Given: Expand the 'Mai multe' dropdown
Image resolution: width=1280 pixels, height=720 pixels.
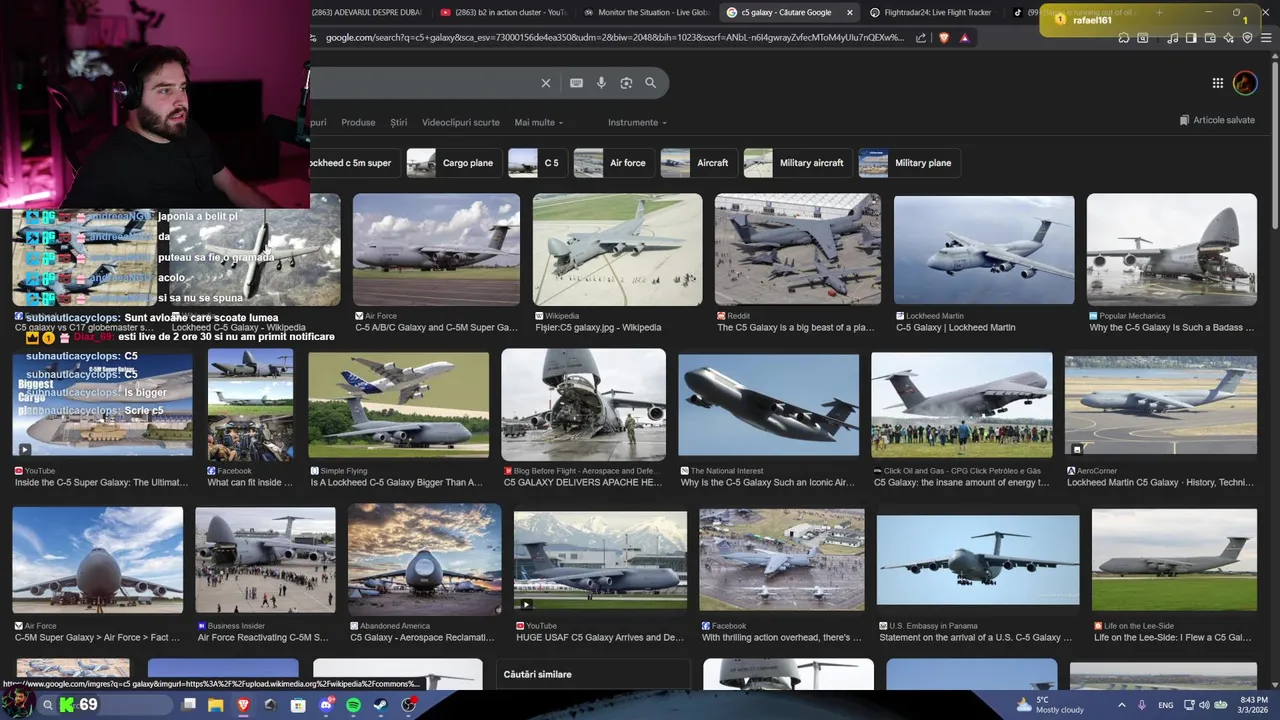Looking at the screenshot, I should 538,122.
